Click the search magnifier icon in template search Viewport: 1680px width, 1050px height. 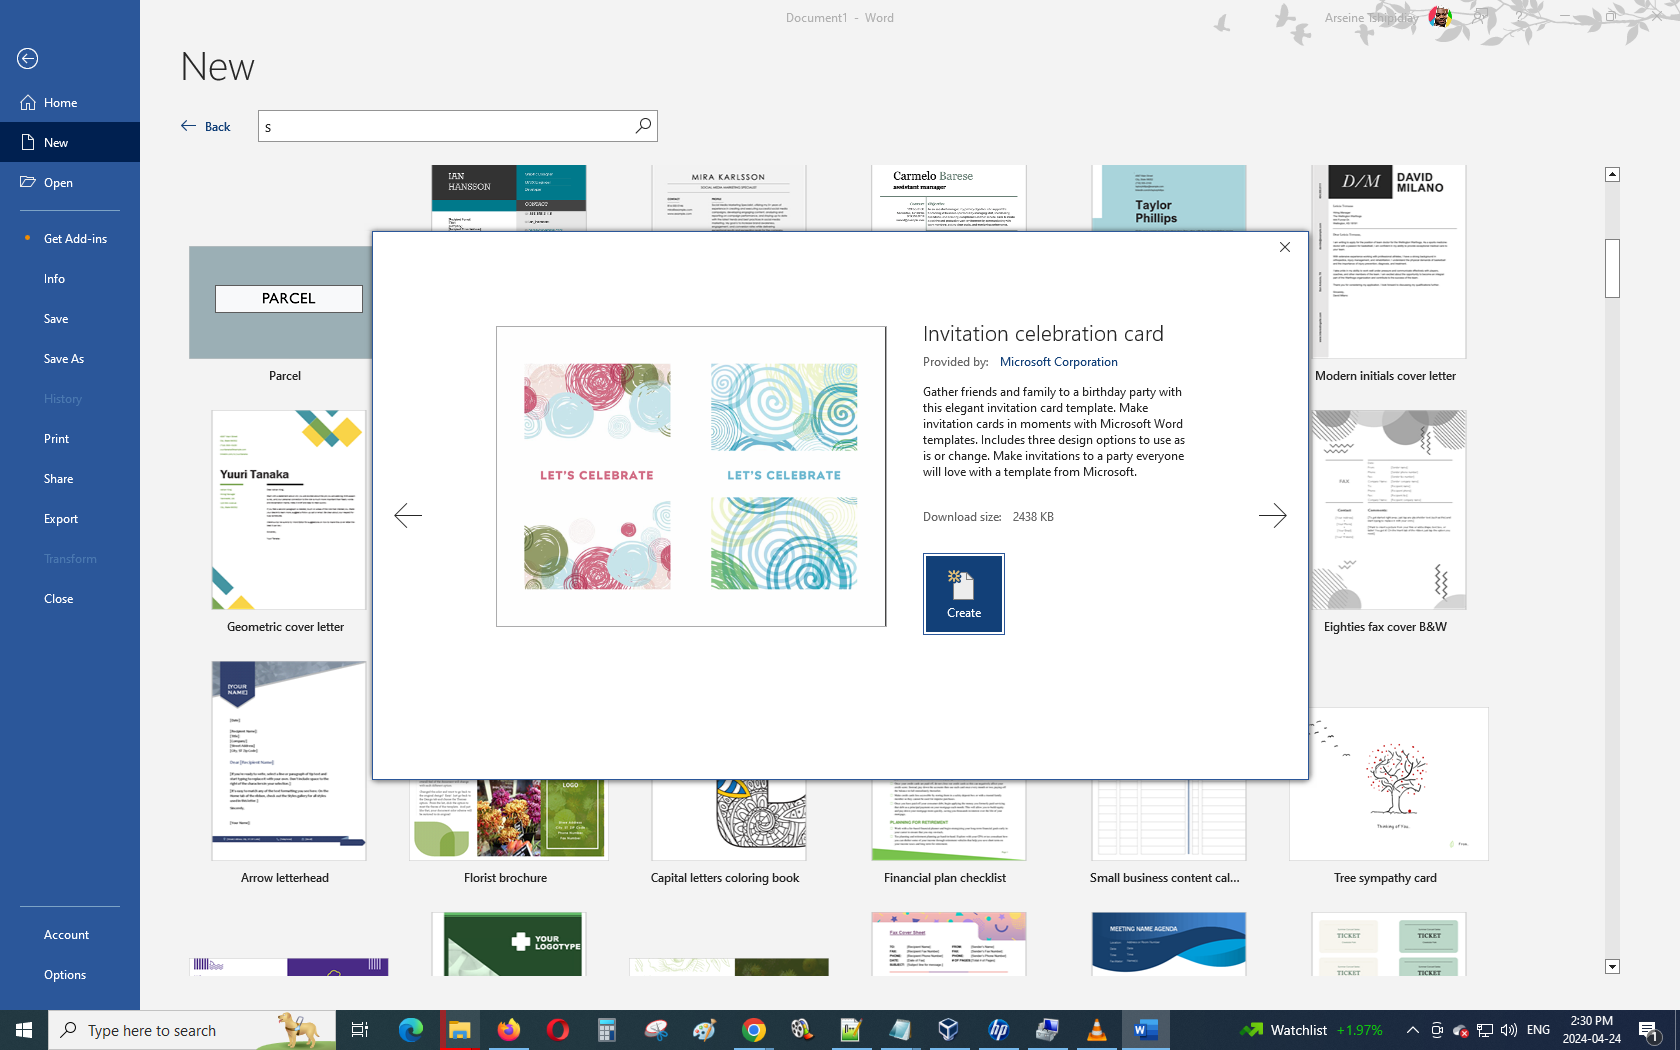point(643,126)
